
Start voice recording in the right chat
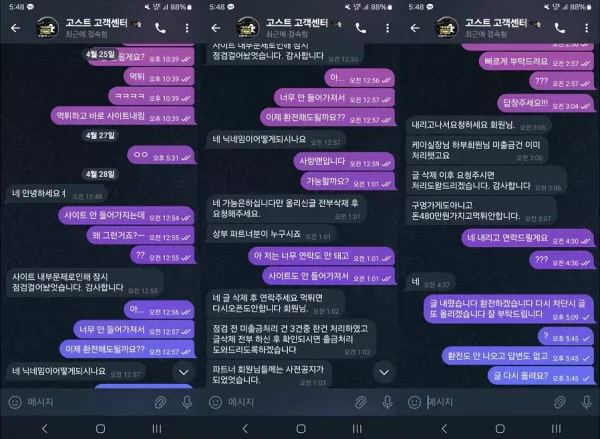[586, 402]
